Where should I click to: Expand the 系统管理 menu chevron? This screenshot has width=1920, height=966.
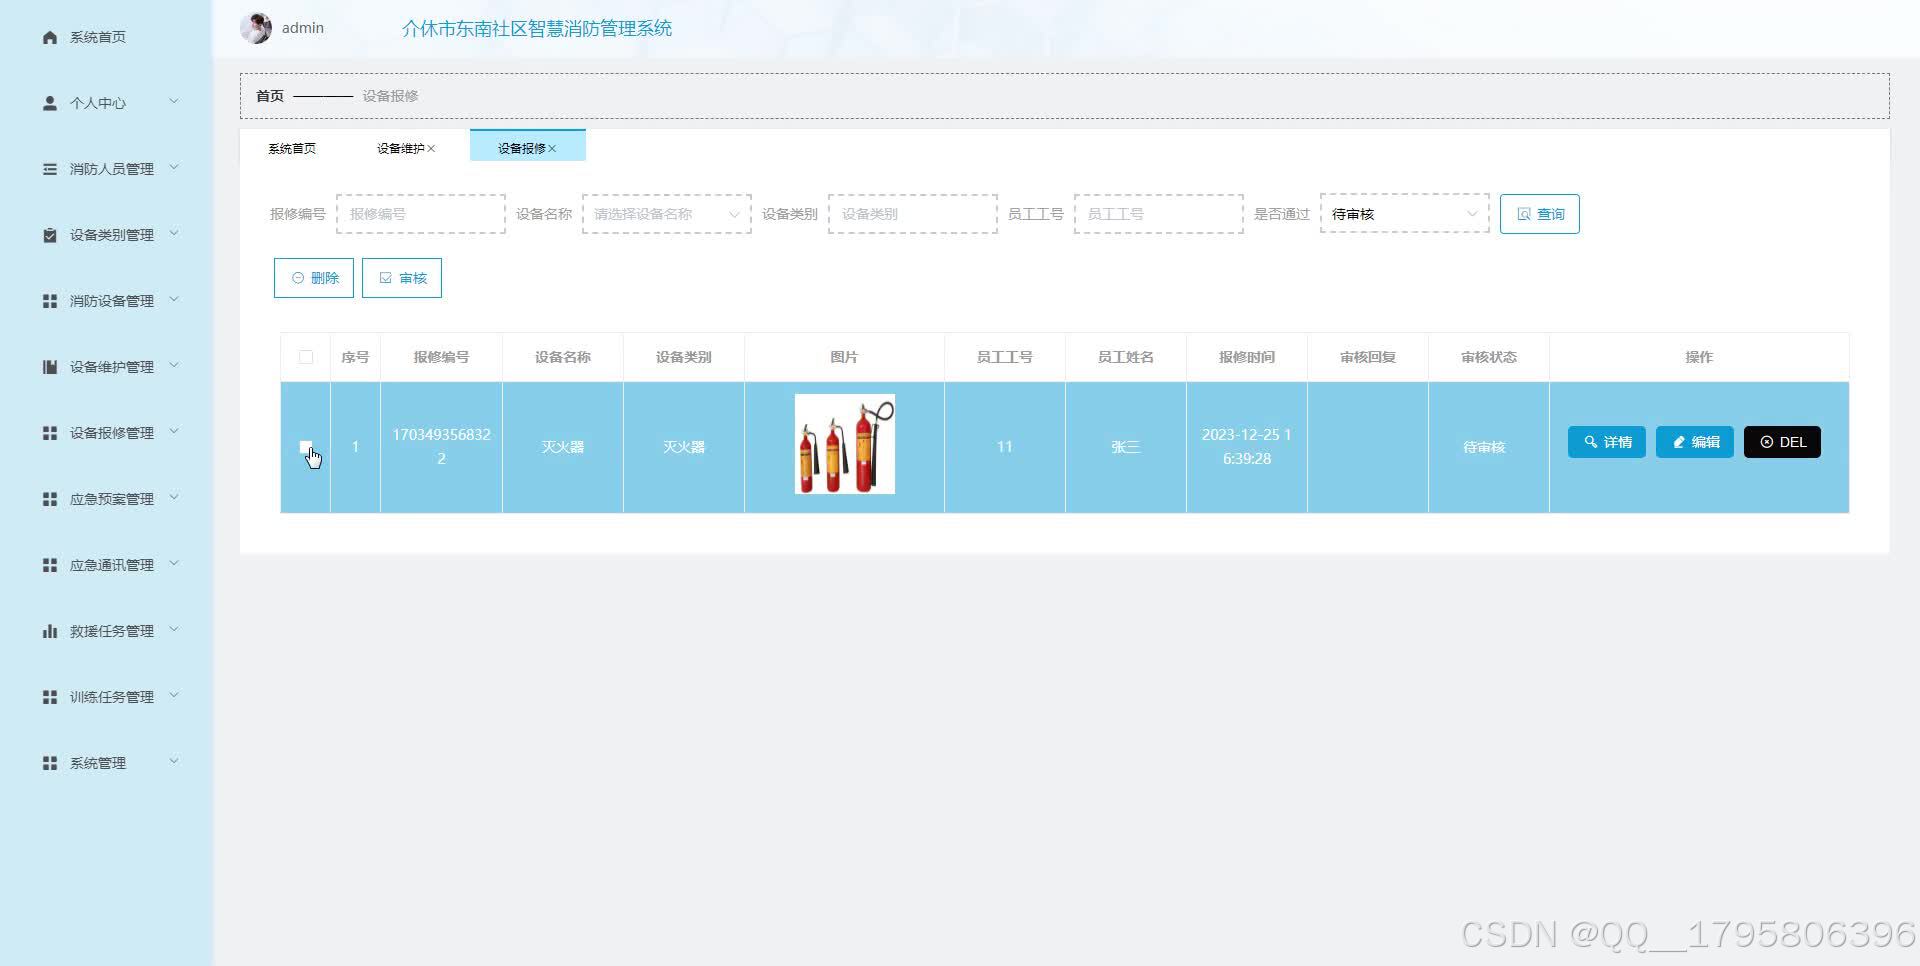coord(176,762)
